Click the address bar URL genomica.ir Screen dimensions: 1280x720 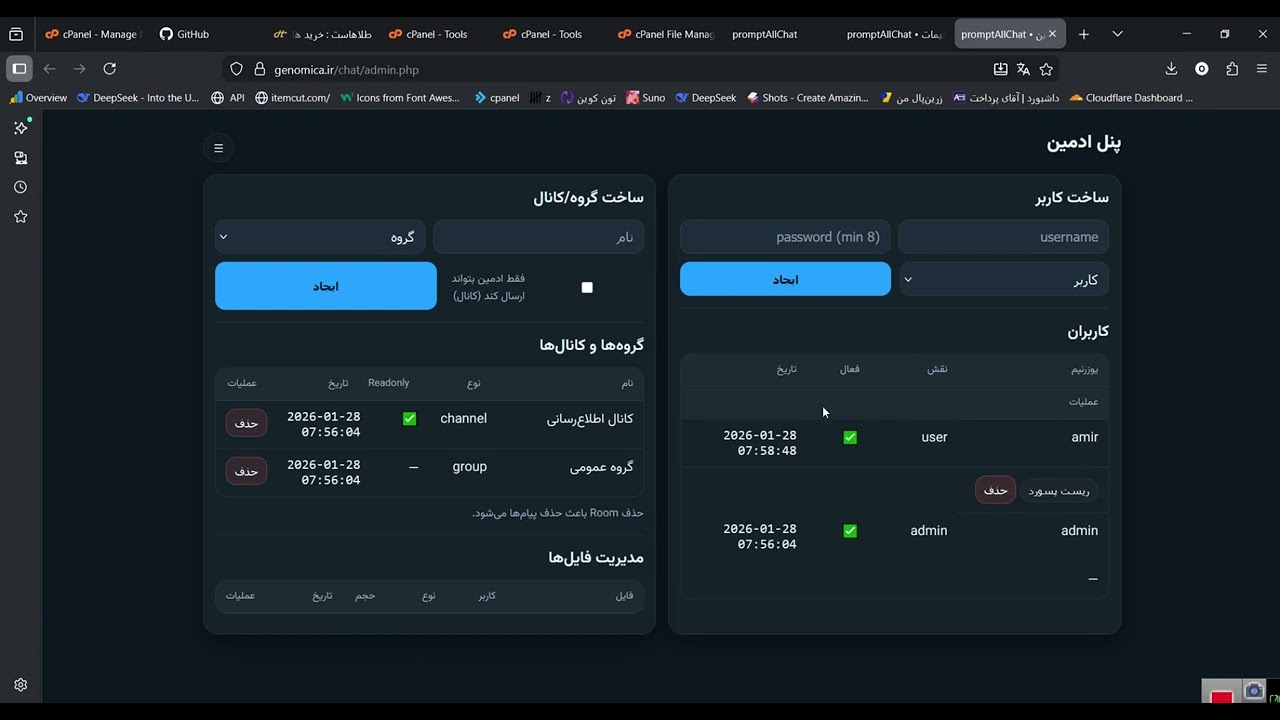click(x=346, y=70)
